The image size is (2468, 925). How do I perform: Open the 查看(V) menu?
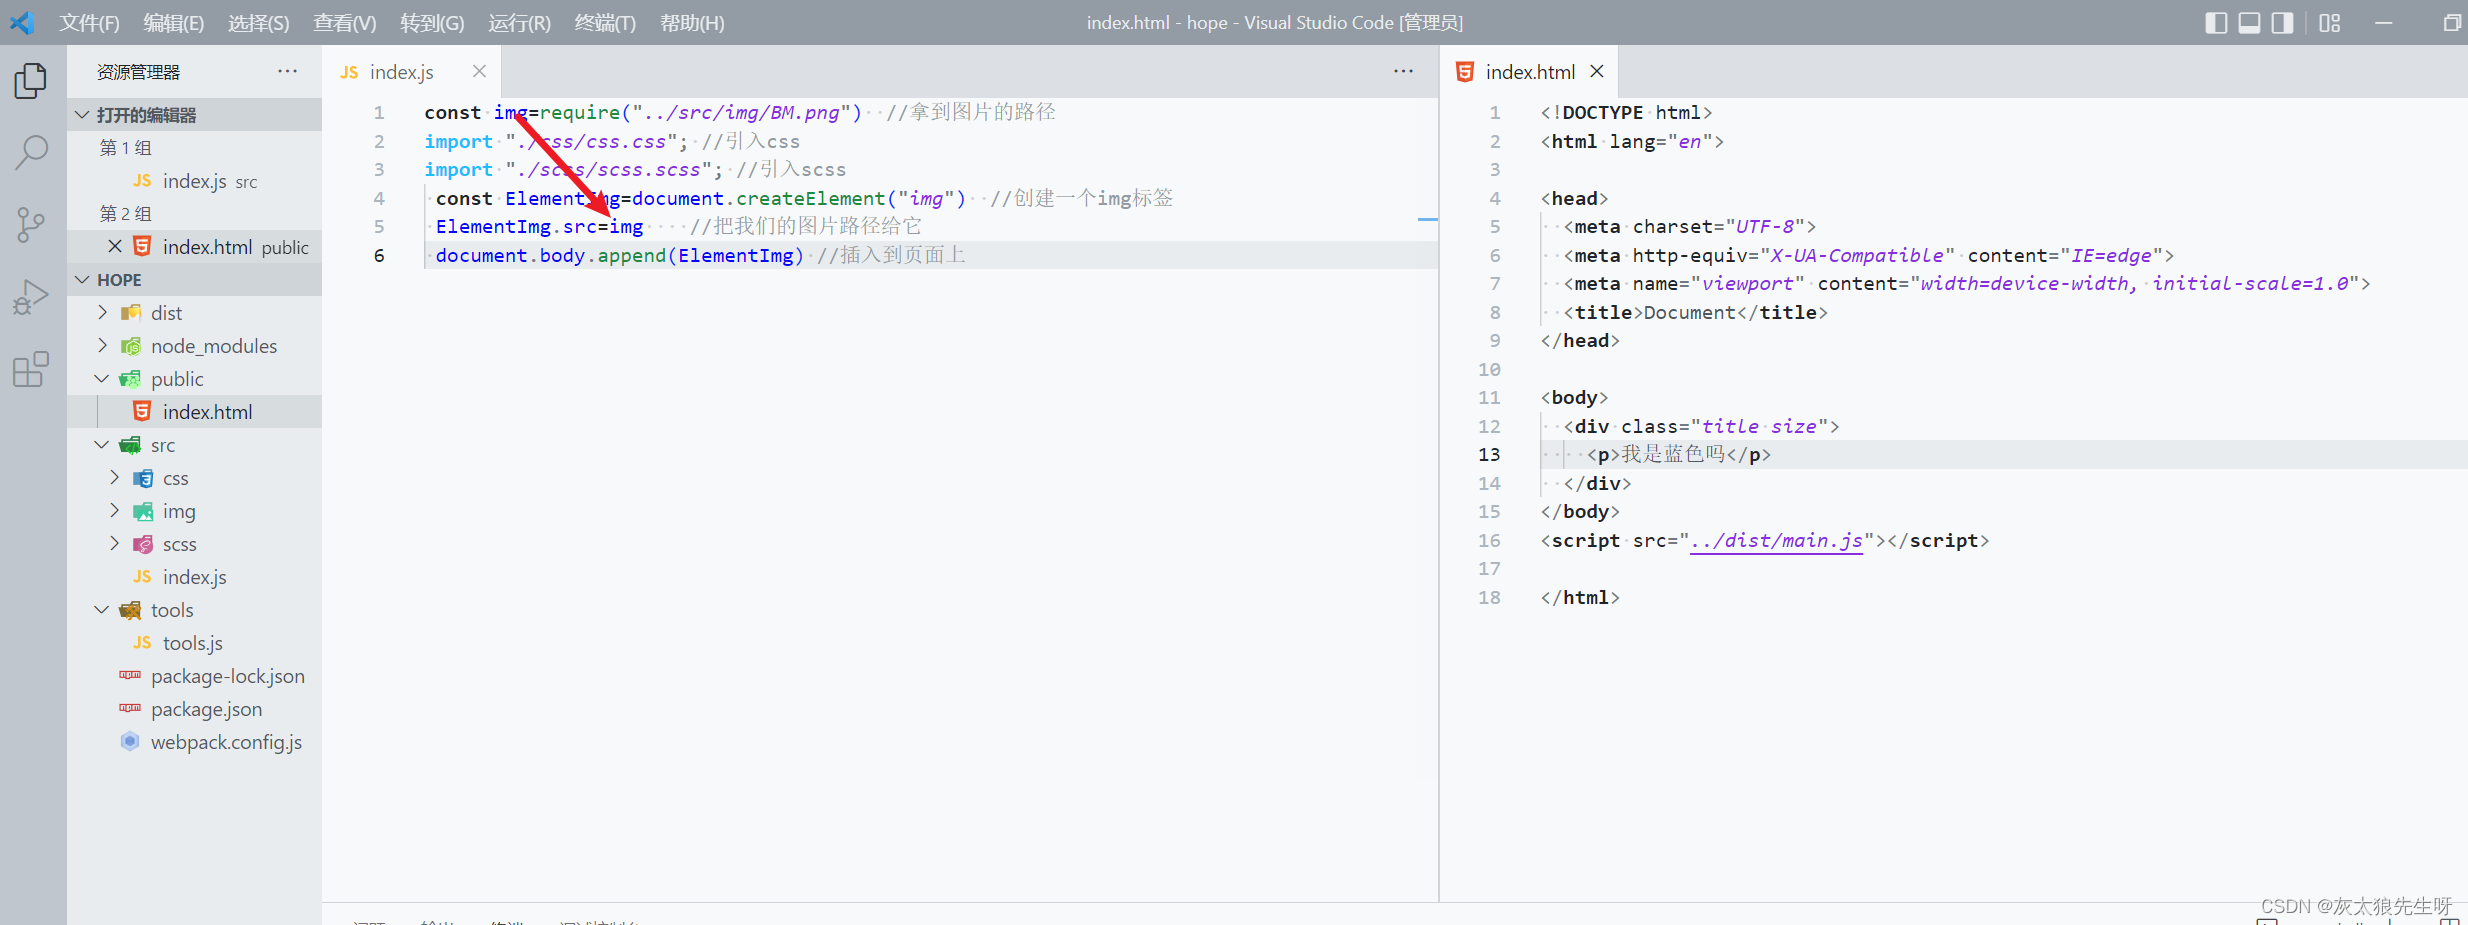[345, 22]
